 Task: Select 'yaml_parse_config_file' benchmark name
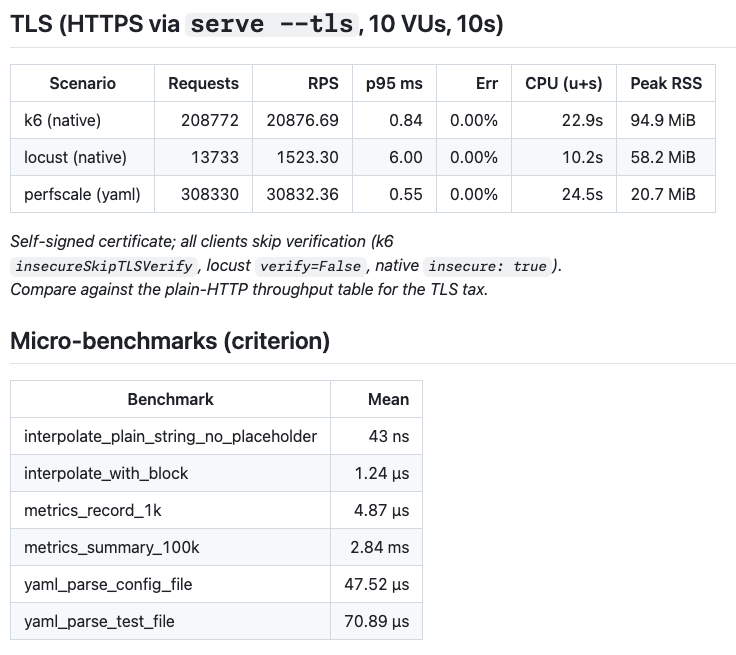[108, 585]
